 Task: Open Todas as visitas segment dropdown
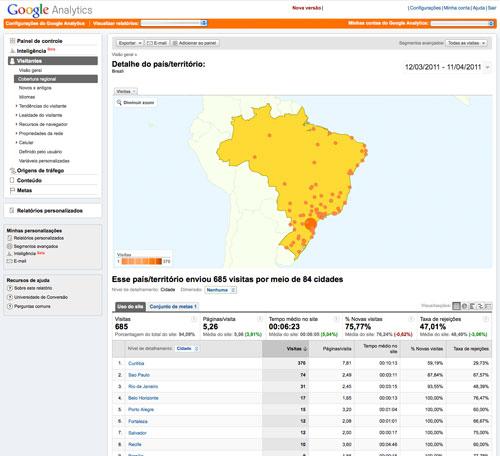point(466,43)
